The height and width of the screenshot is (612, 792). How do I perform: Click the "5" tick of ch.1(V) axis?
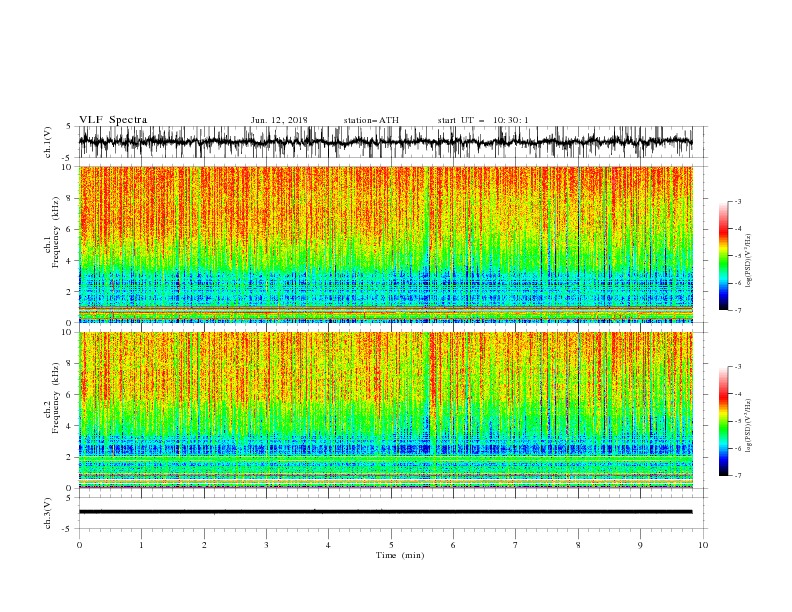(70, 127)
